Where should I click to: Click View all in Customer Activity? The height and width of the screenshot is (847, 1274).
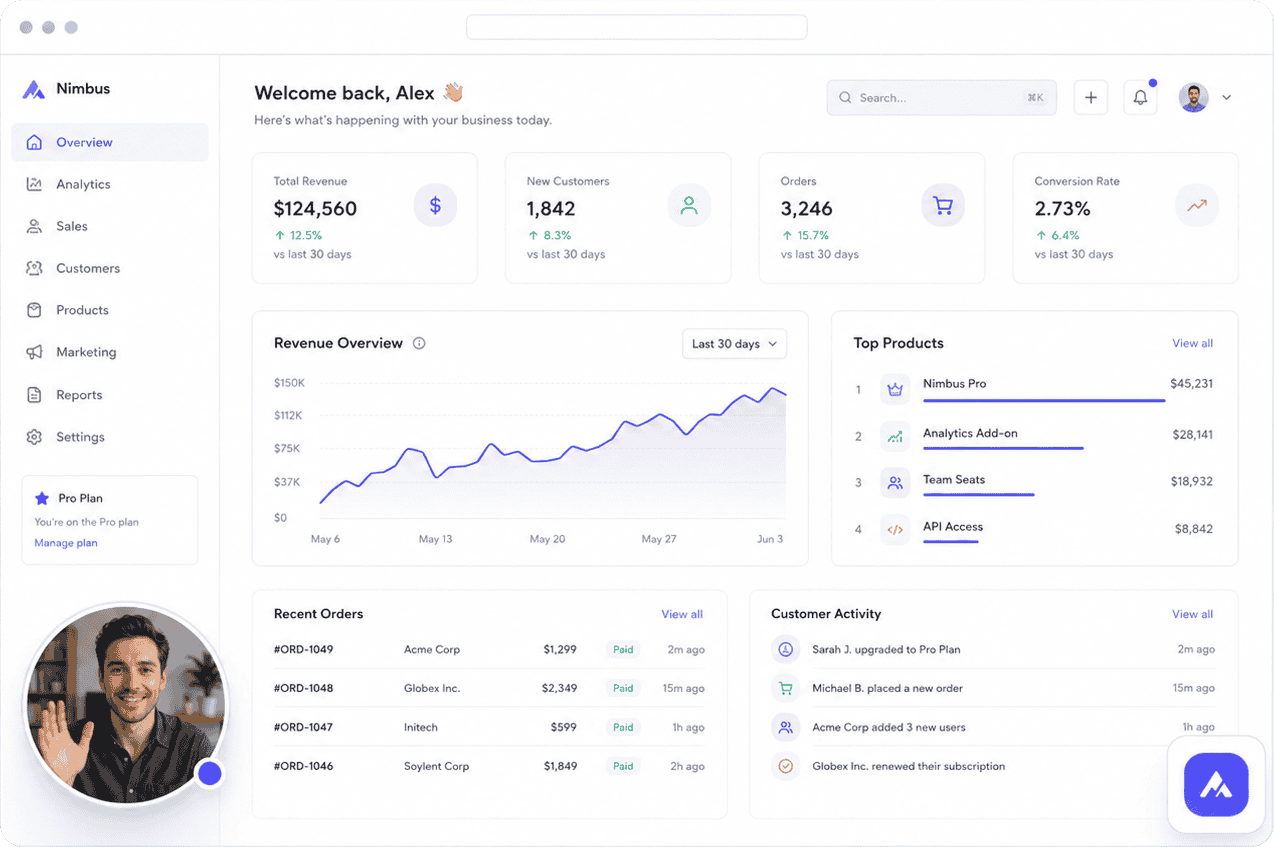click(1192, 614)
